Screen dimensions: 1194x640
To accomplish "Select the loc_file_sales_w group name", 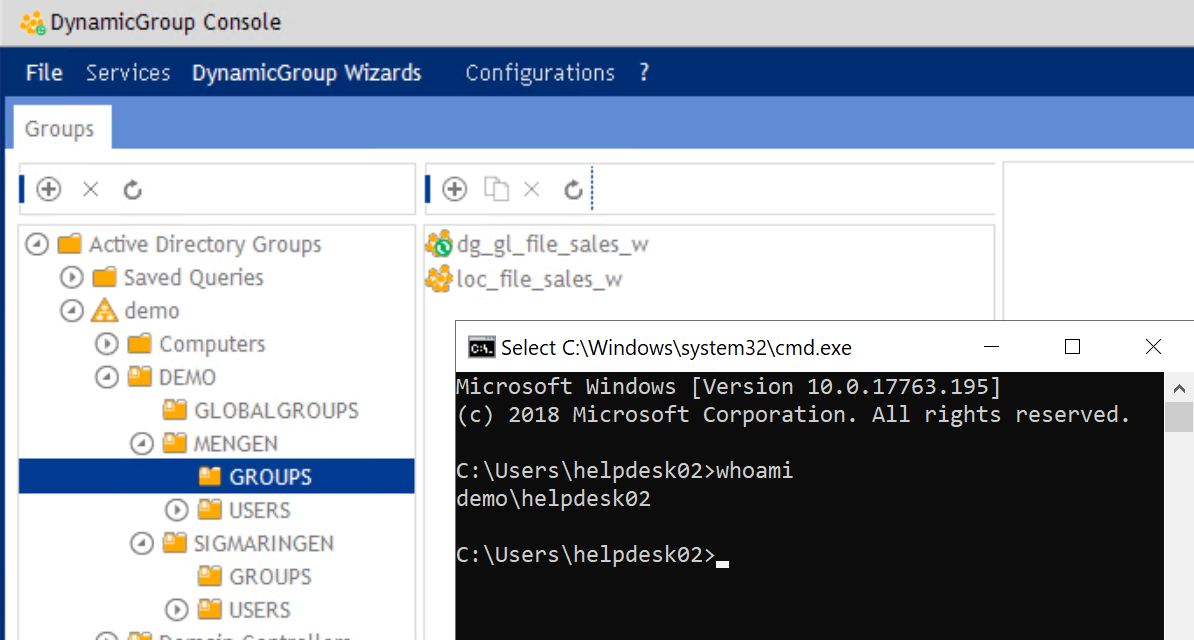I will coord(539,280).
